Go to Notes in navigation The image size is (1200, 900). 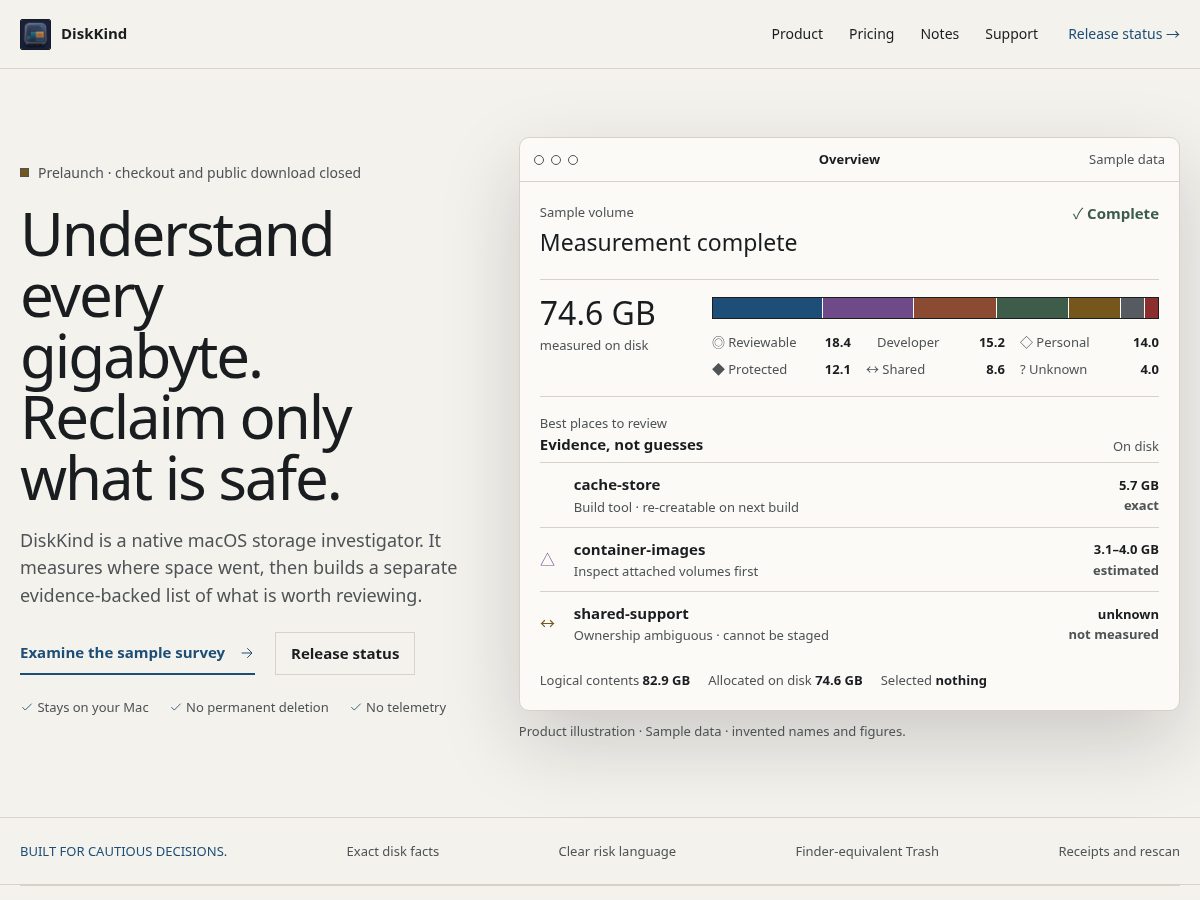pyautogui.click(x=939, y=34)
